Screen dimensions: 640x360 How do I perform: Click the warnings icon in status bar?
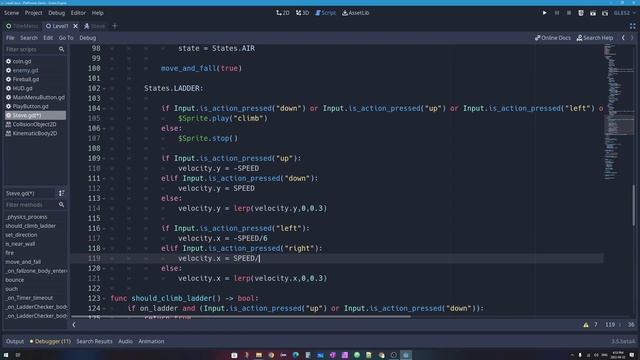[x=586, y=325]
